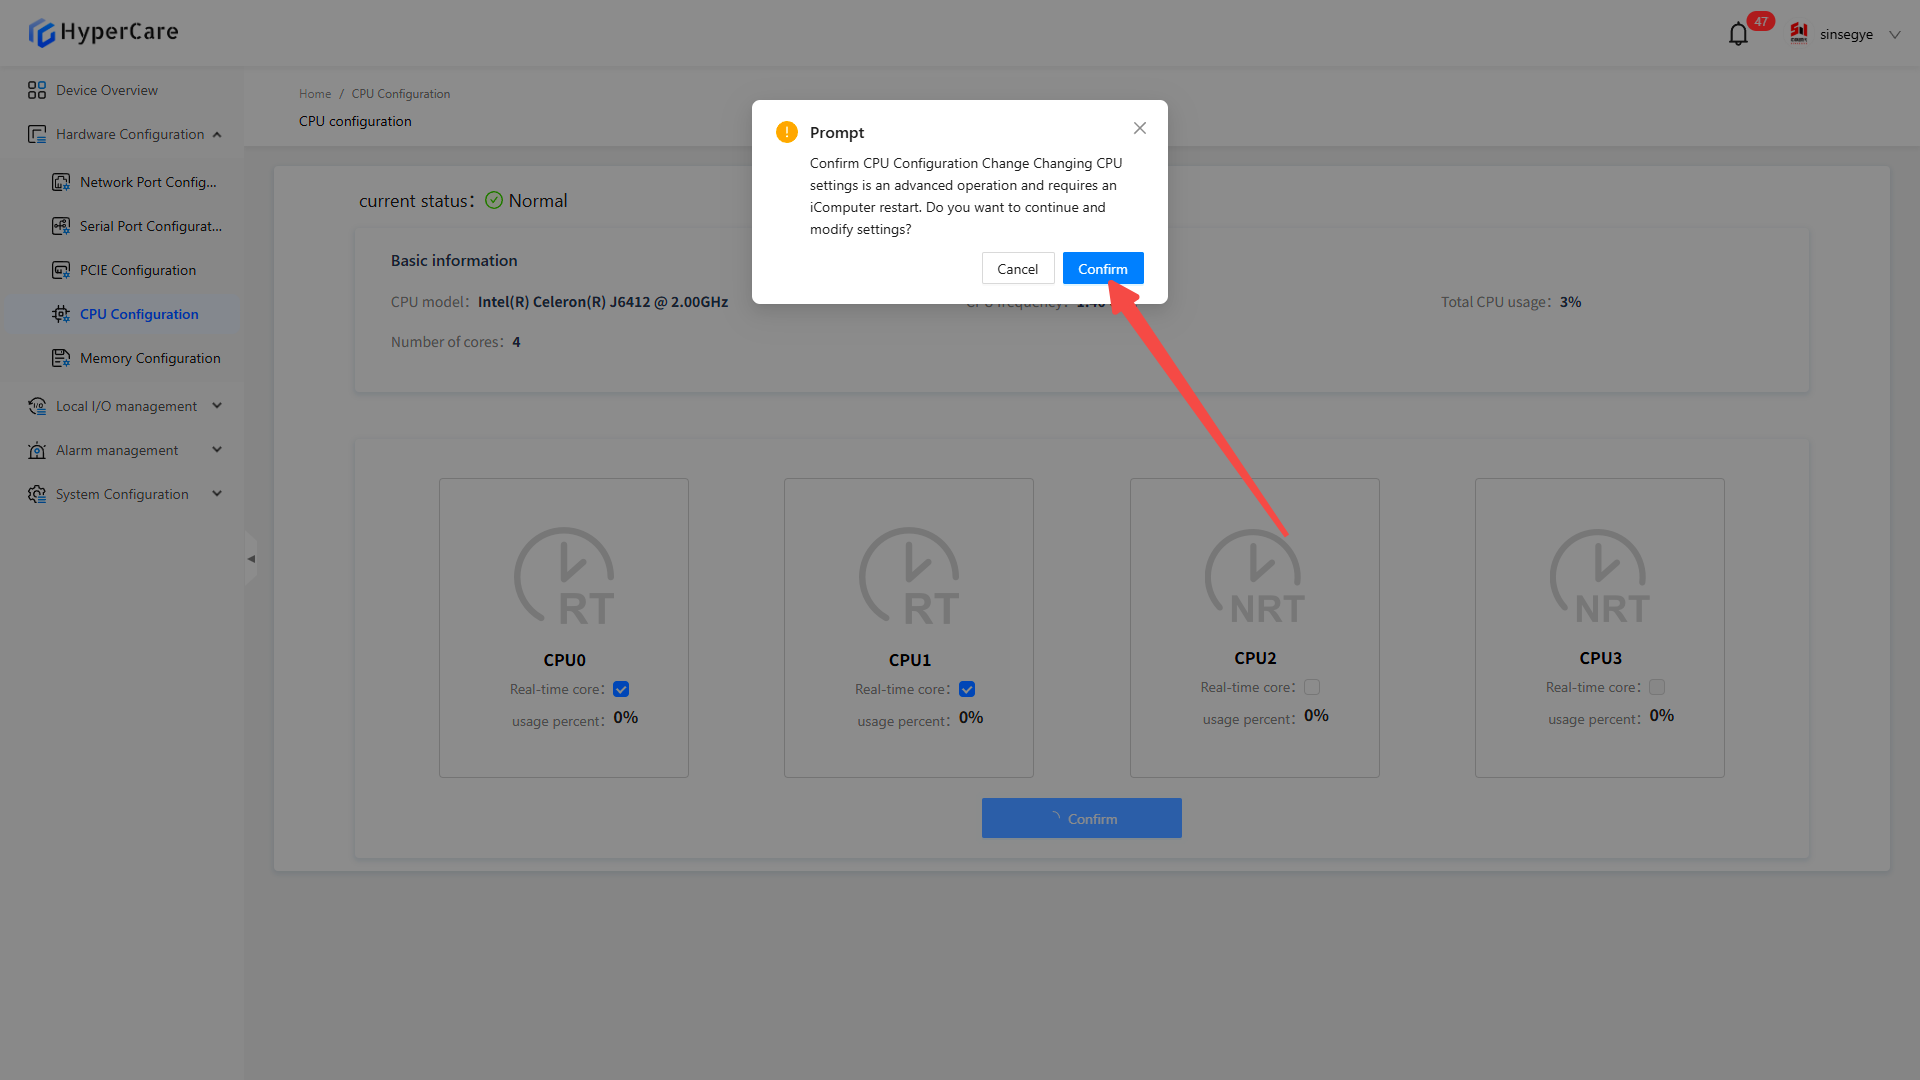Enable CPU2 Real-time core checkbox

click(x=1312, y=687)
